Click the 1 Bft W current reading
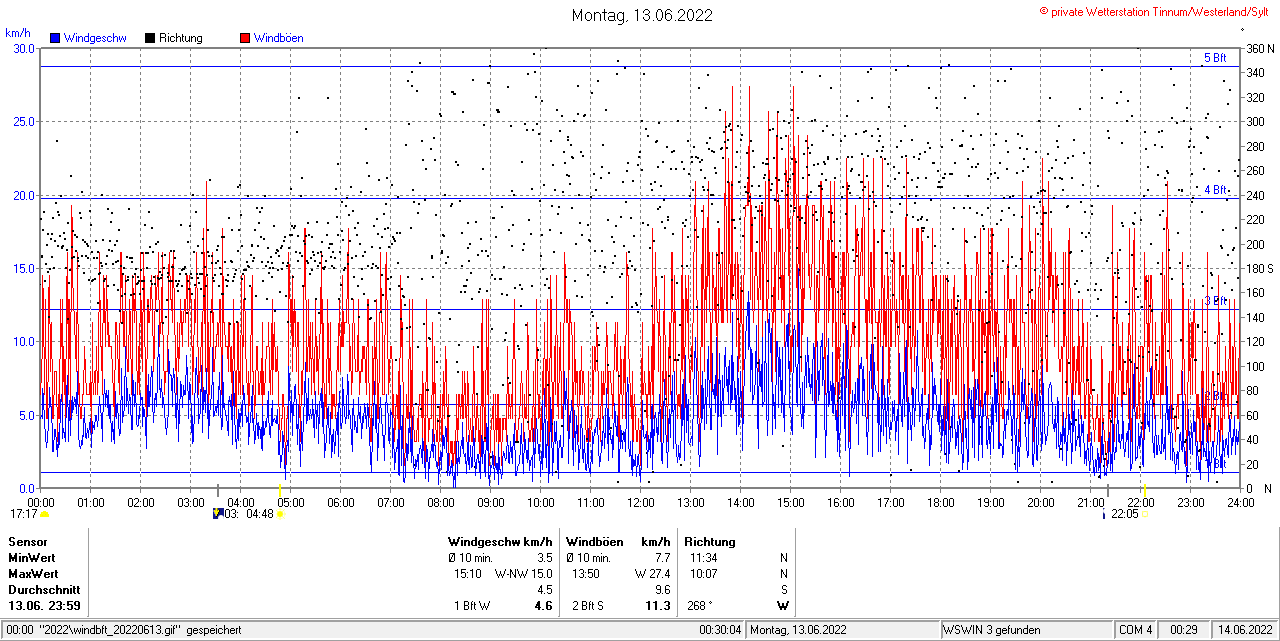The image size is (1280, 641). click(472, 606)
